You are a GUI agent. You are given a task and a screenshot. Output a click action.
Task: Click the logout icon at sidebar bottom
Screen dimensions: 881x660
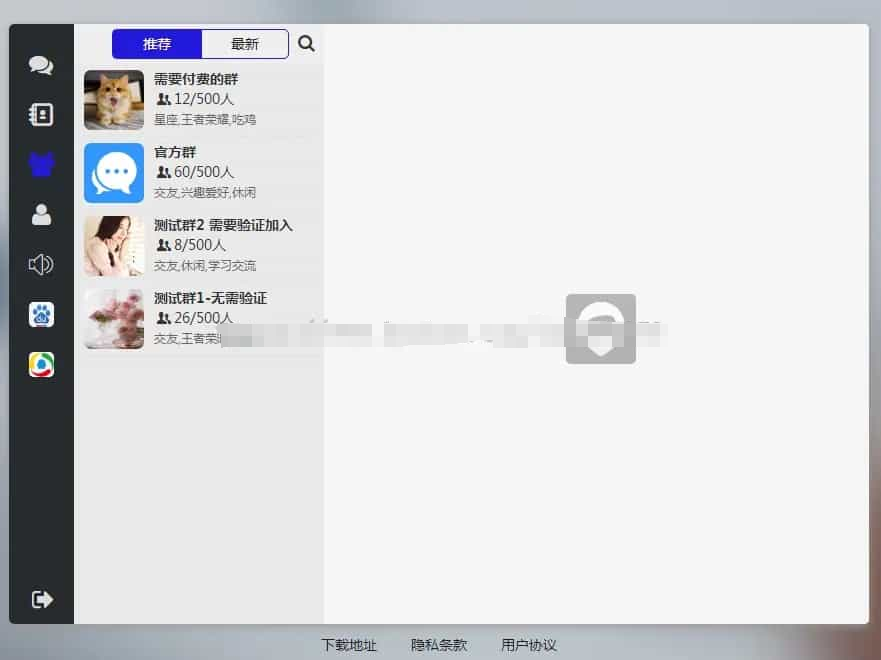tap(41, 599)
